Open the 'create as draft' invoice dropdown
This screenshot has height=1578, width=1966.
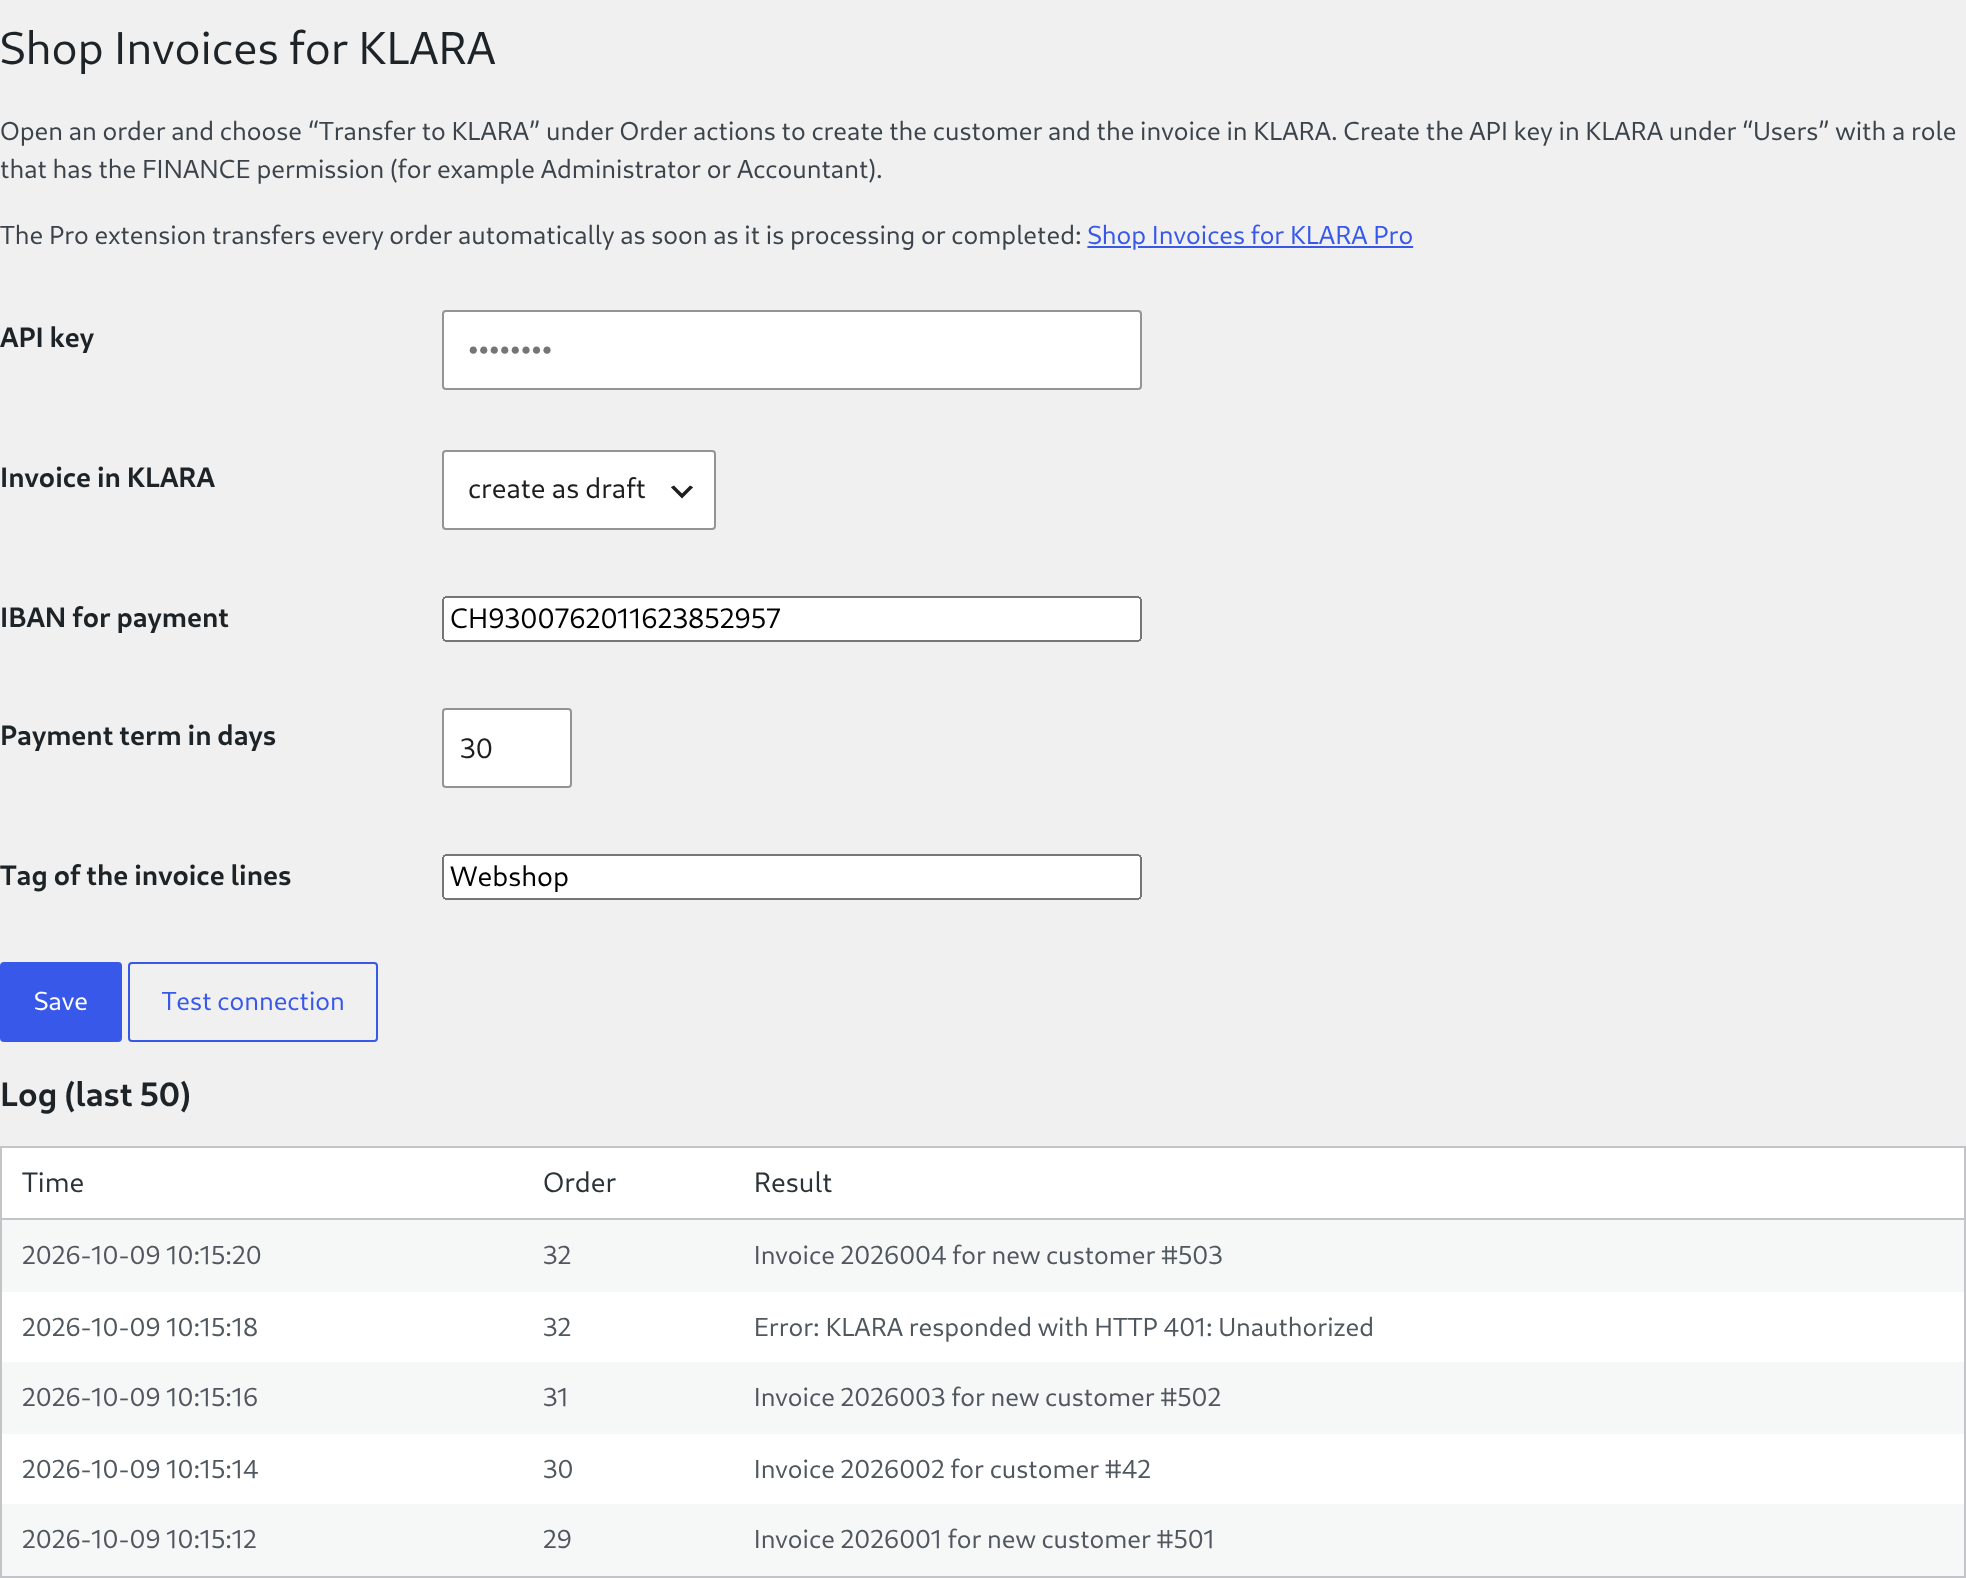click(x=578, y=490)
